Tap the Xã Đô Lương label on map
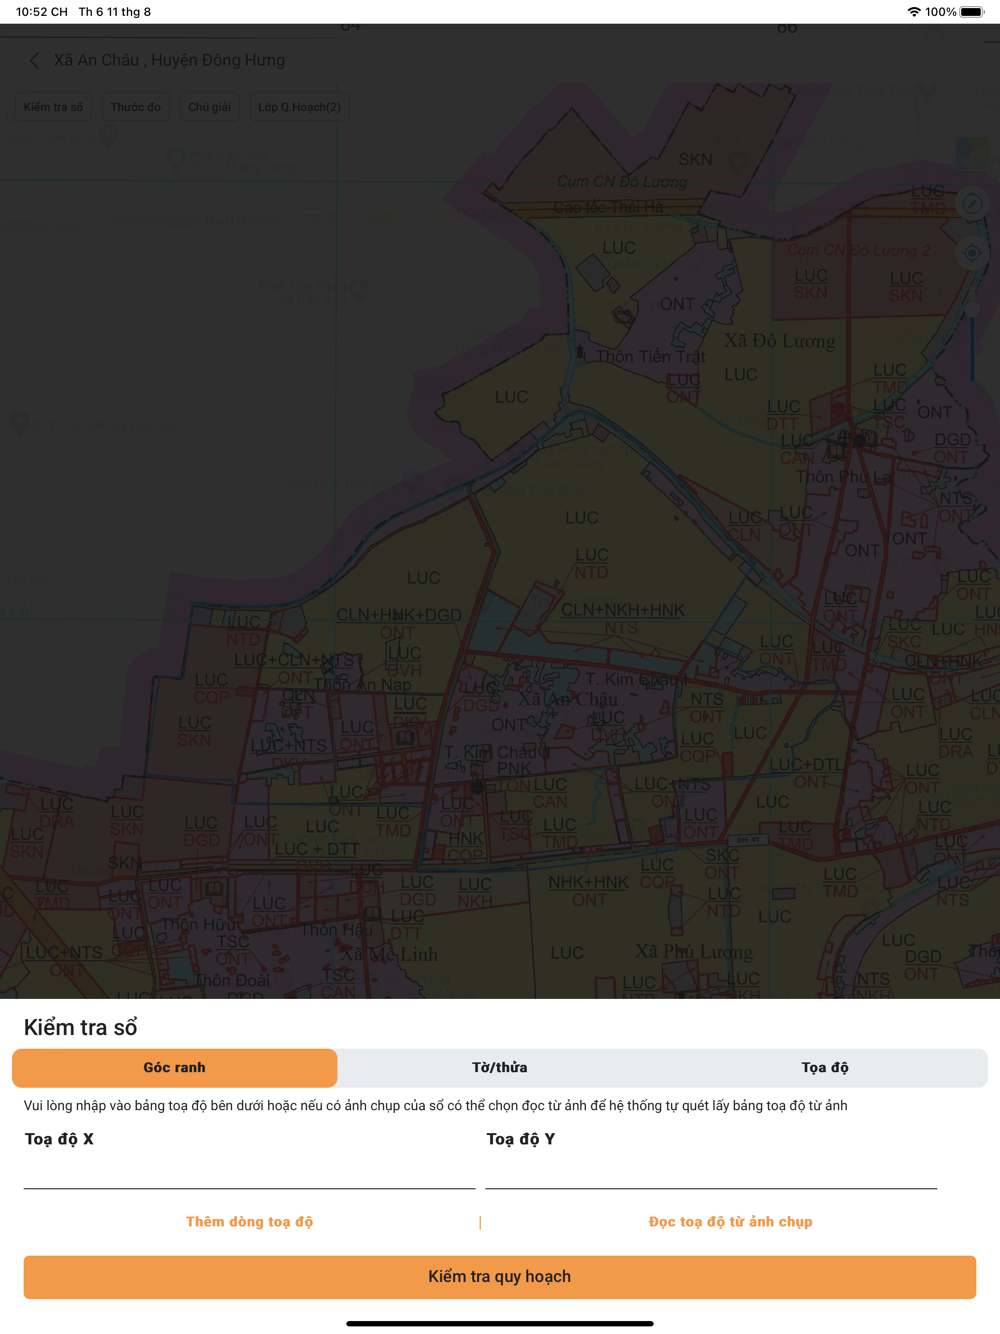This screenshot has width=1000, height=1334. 780,341
